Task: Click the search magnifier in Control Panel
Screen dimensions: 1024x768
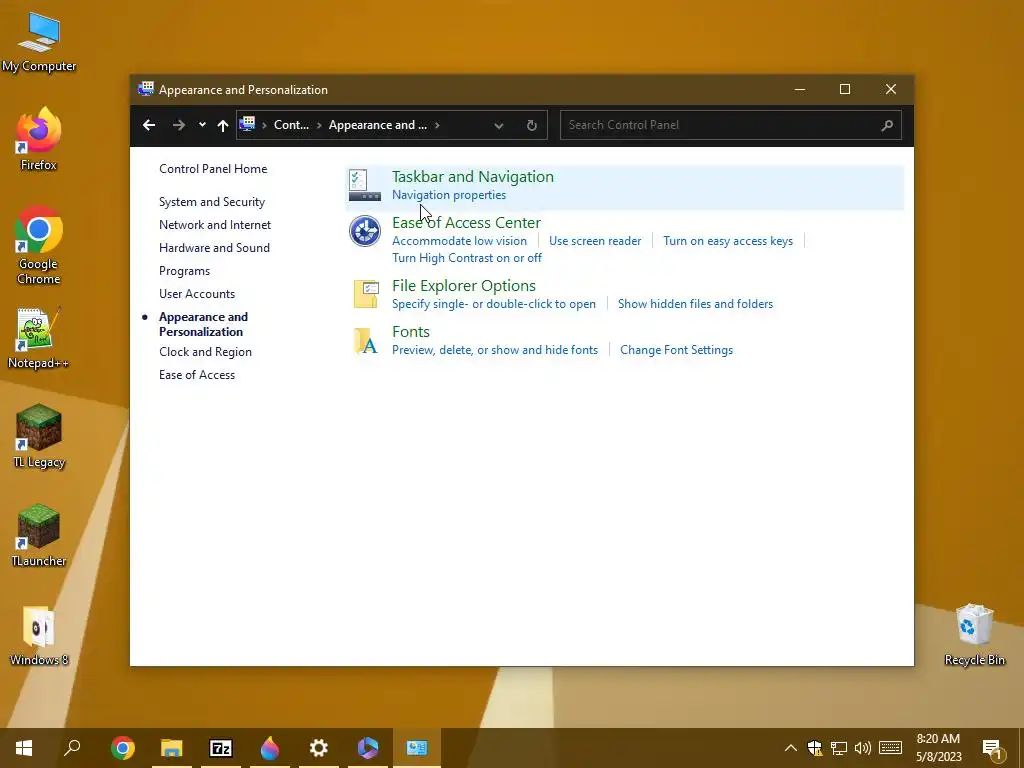Action: point(887,125)
